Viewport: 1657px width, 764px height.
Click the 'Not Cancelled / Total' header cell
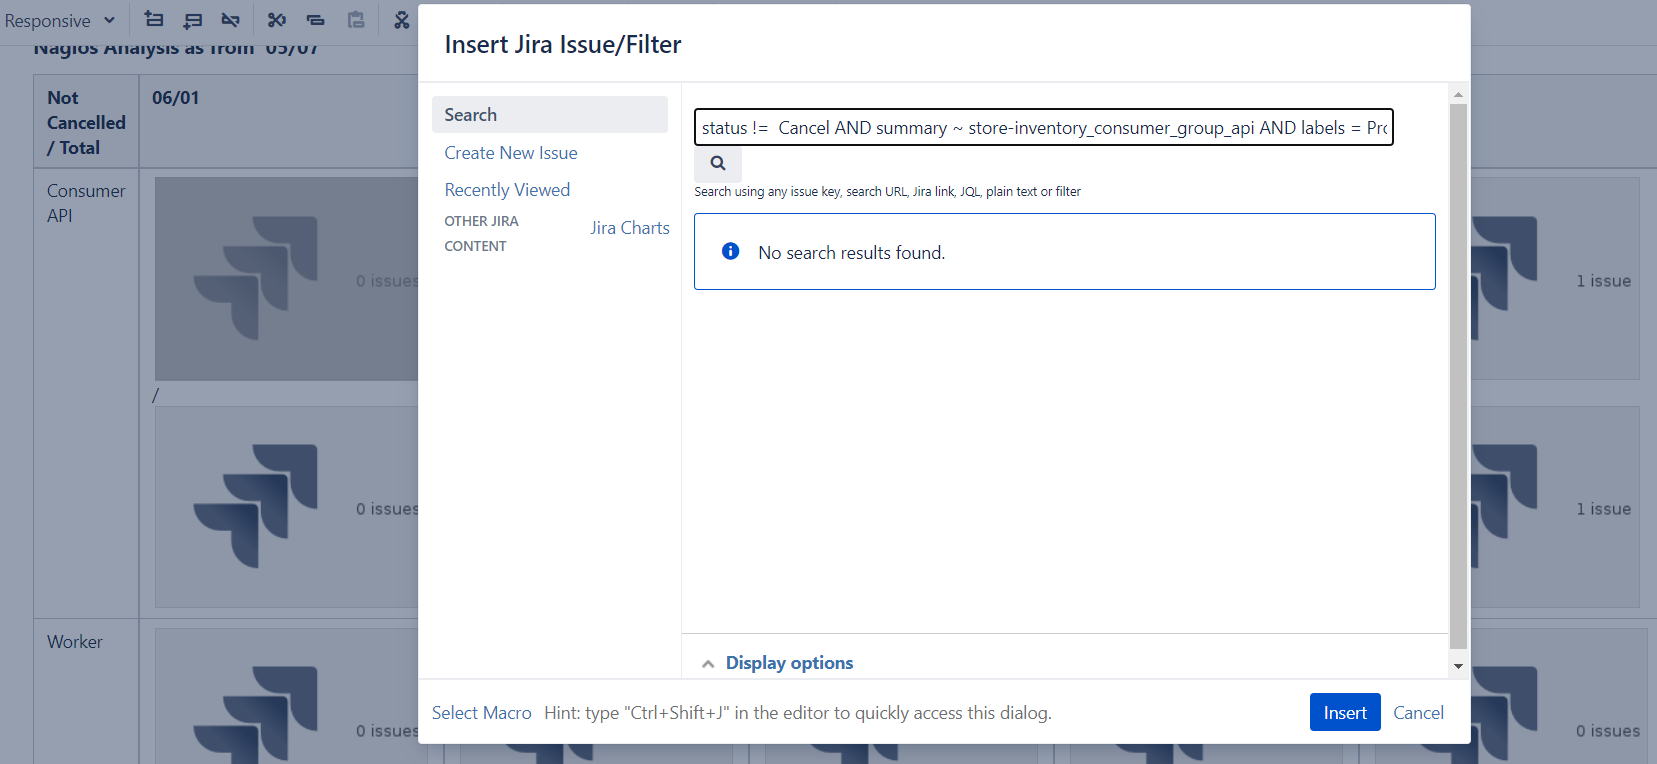[86, 122]
